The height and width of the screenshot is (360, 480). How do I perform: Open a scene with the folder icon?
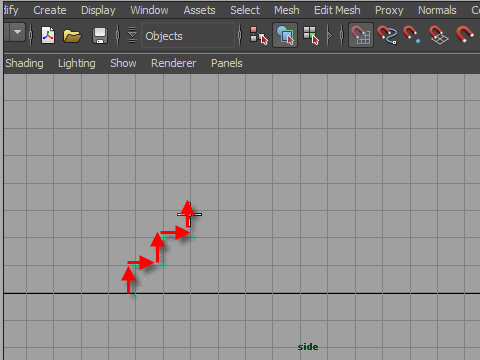click(x=72, y=36)
